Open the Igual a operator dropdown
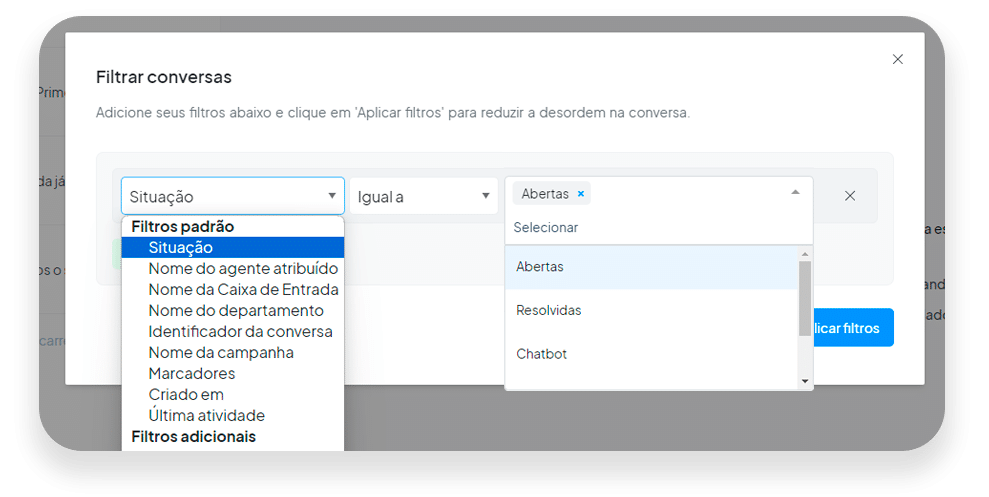The image size is (989, 497). 424,196
